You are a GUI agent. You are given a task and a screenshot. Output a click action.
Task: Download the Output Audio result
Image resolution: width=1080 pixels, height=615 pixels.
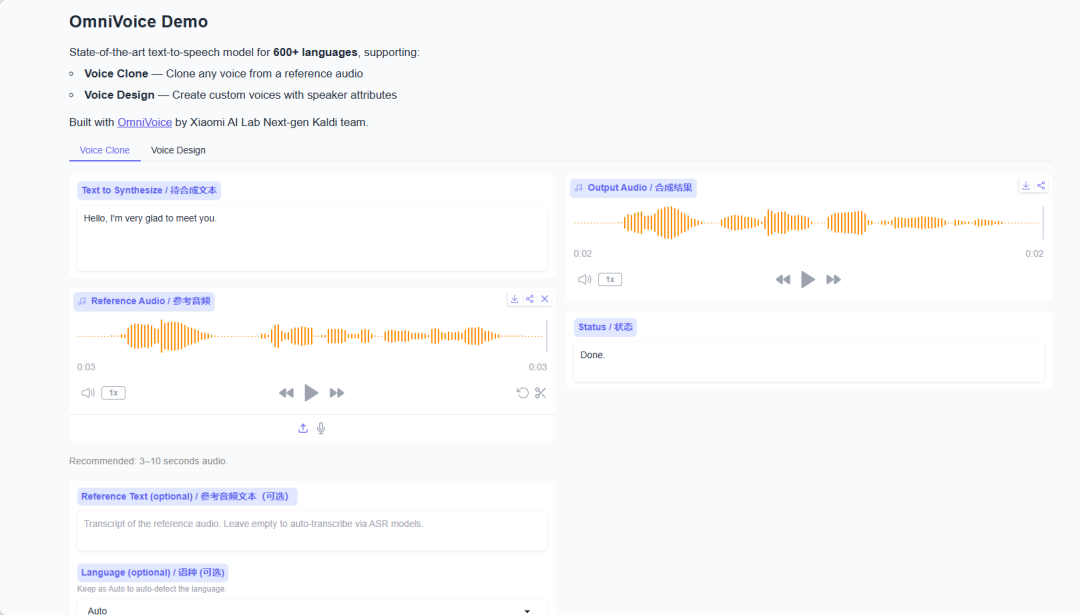click(x=1026, y=186)
